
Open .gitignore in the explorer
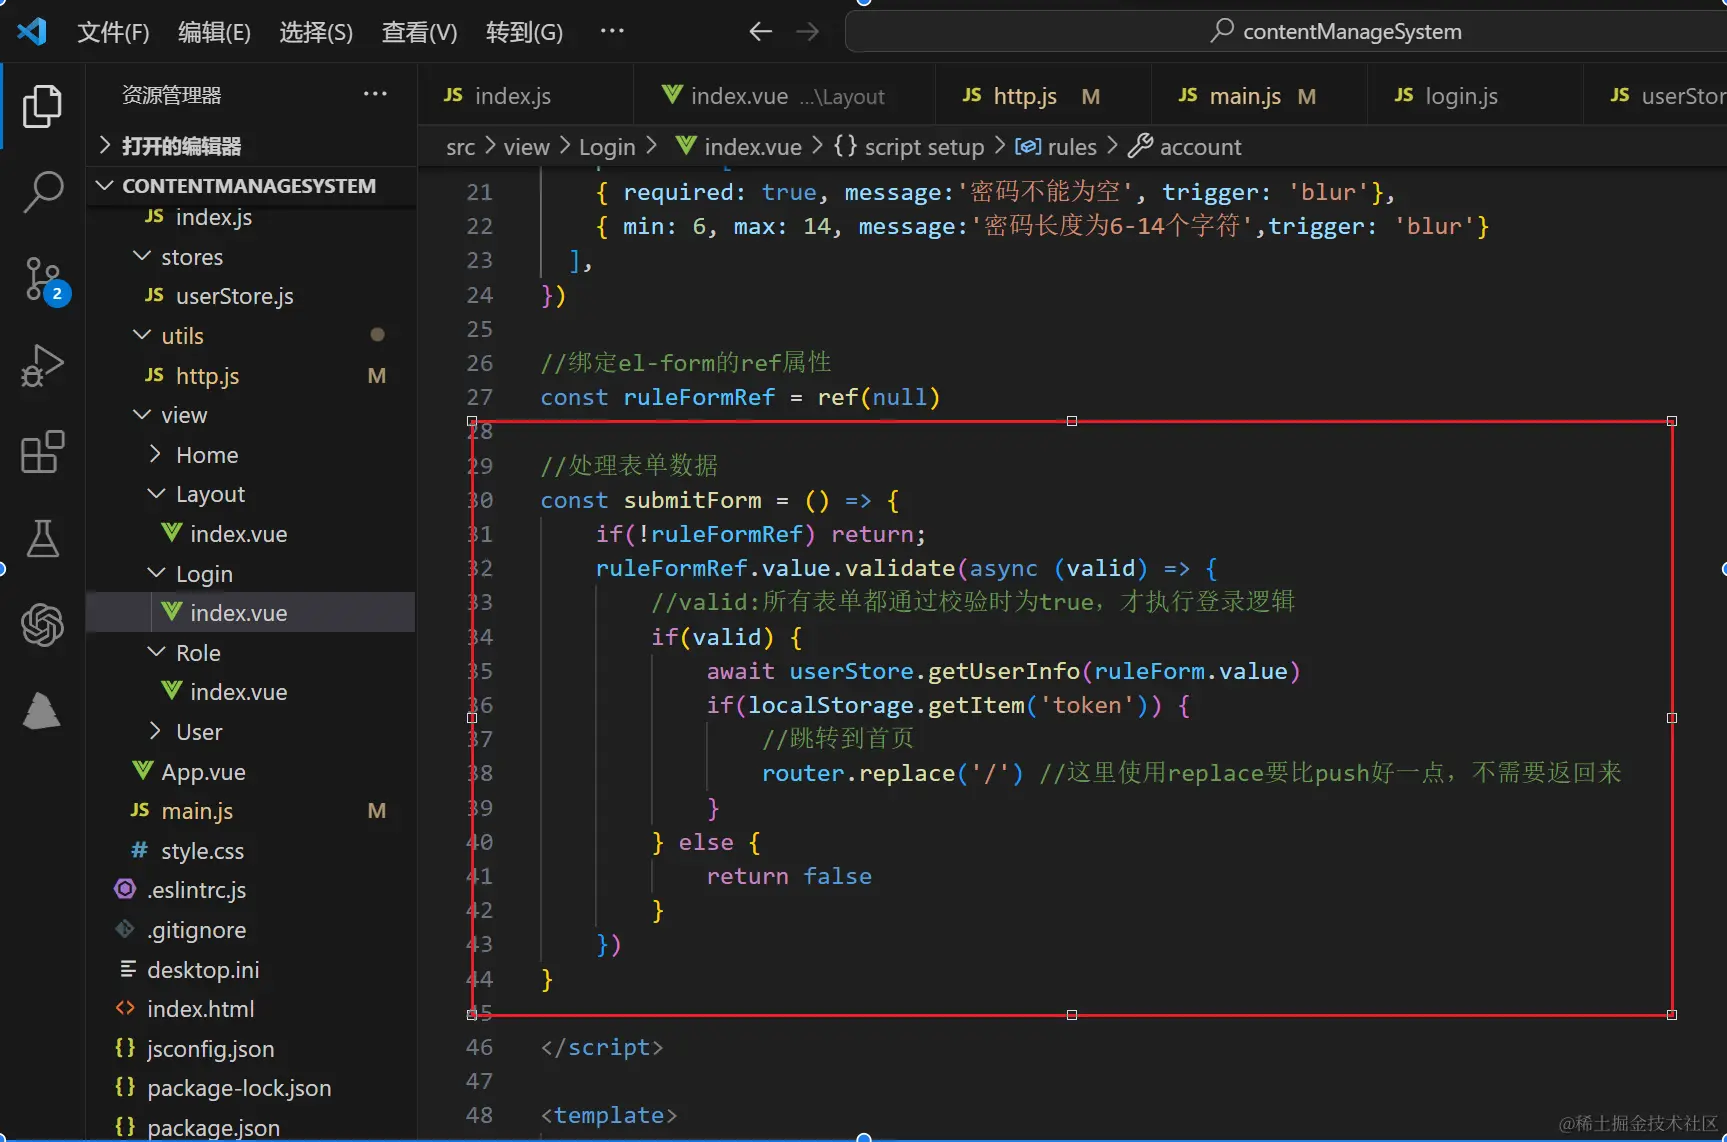point(250,930)
